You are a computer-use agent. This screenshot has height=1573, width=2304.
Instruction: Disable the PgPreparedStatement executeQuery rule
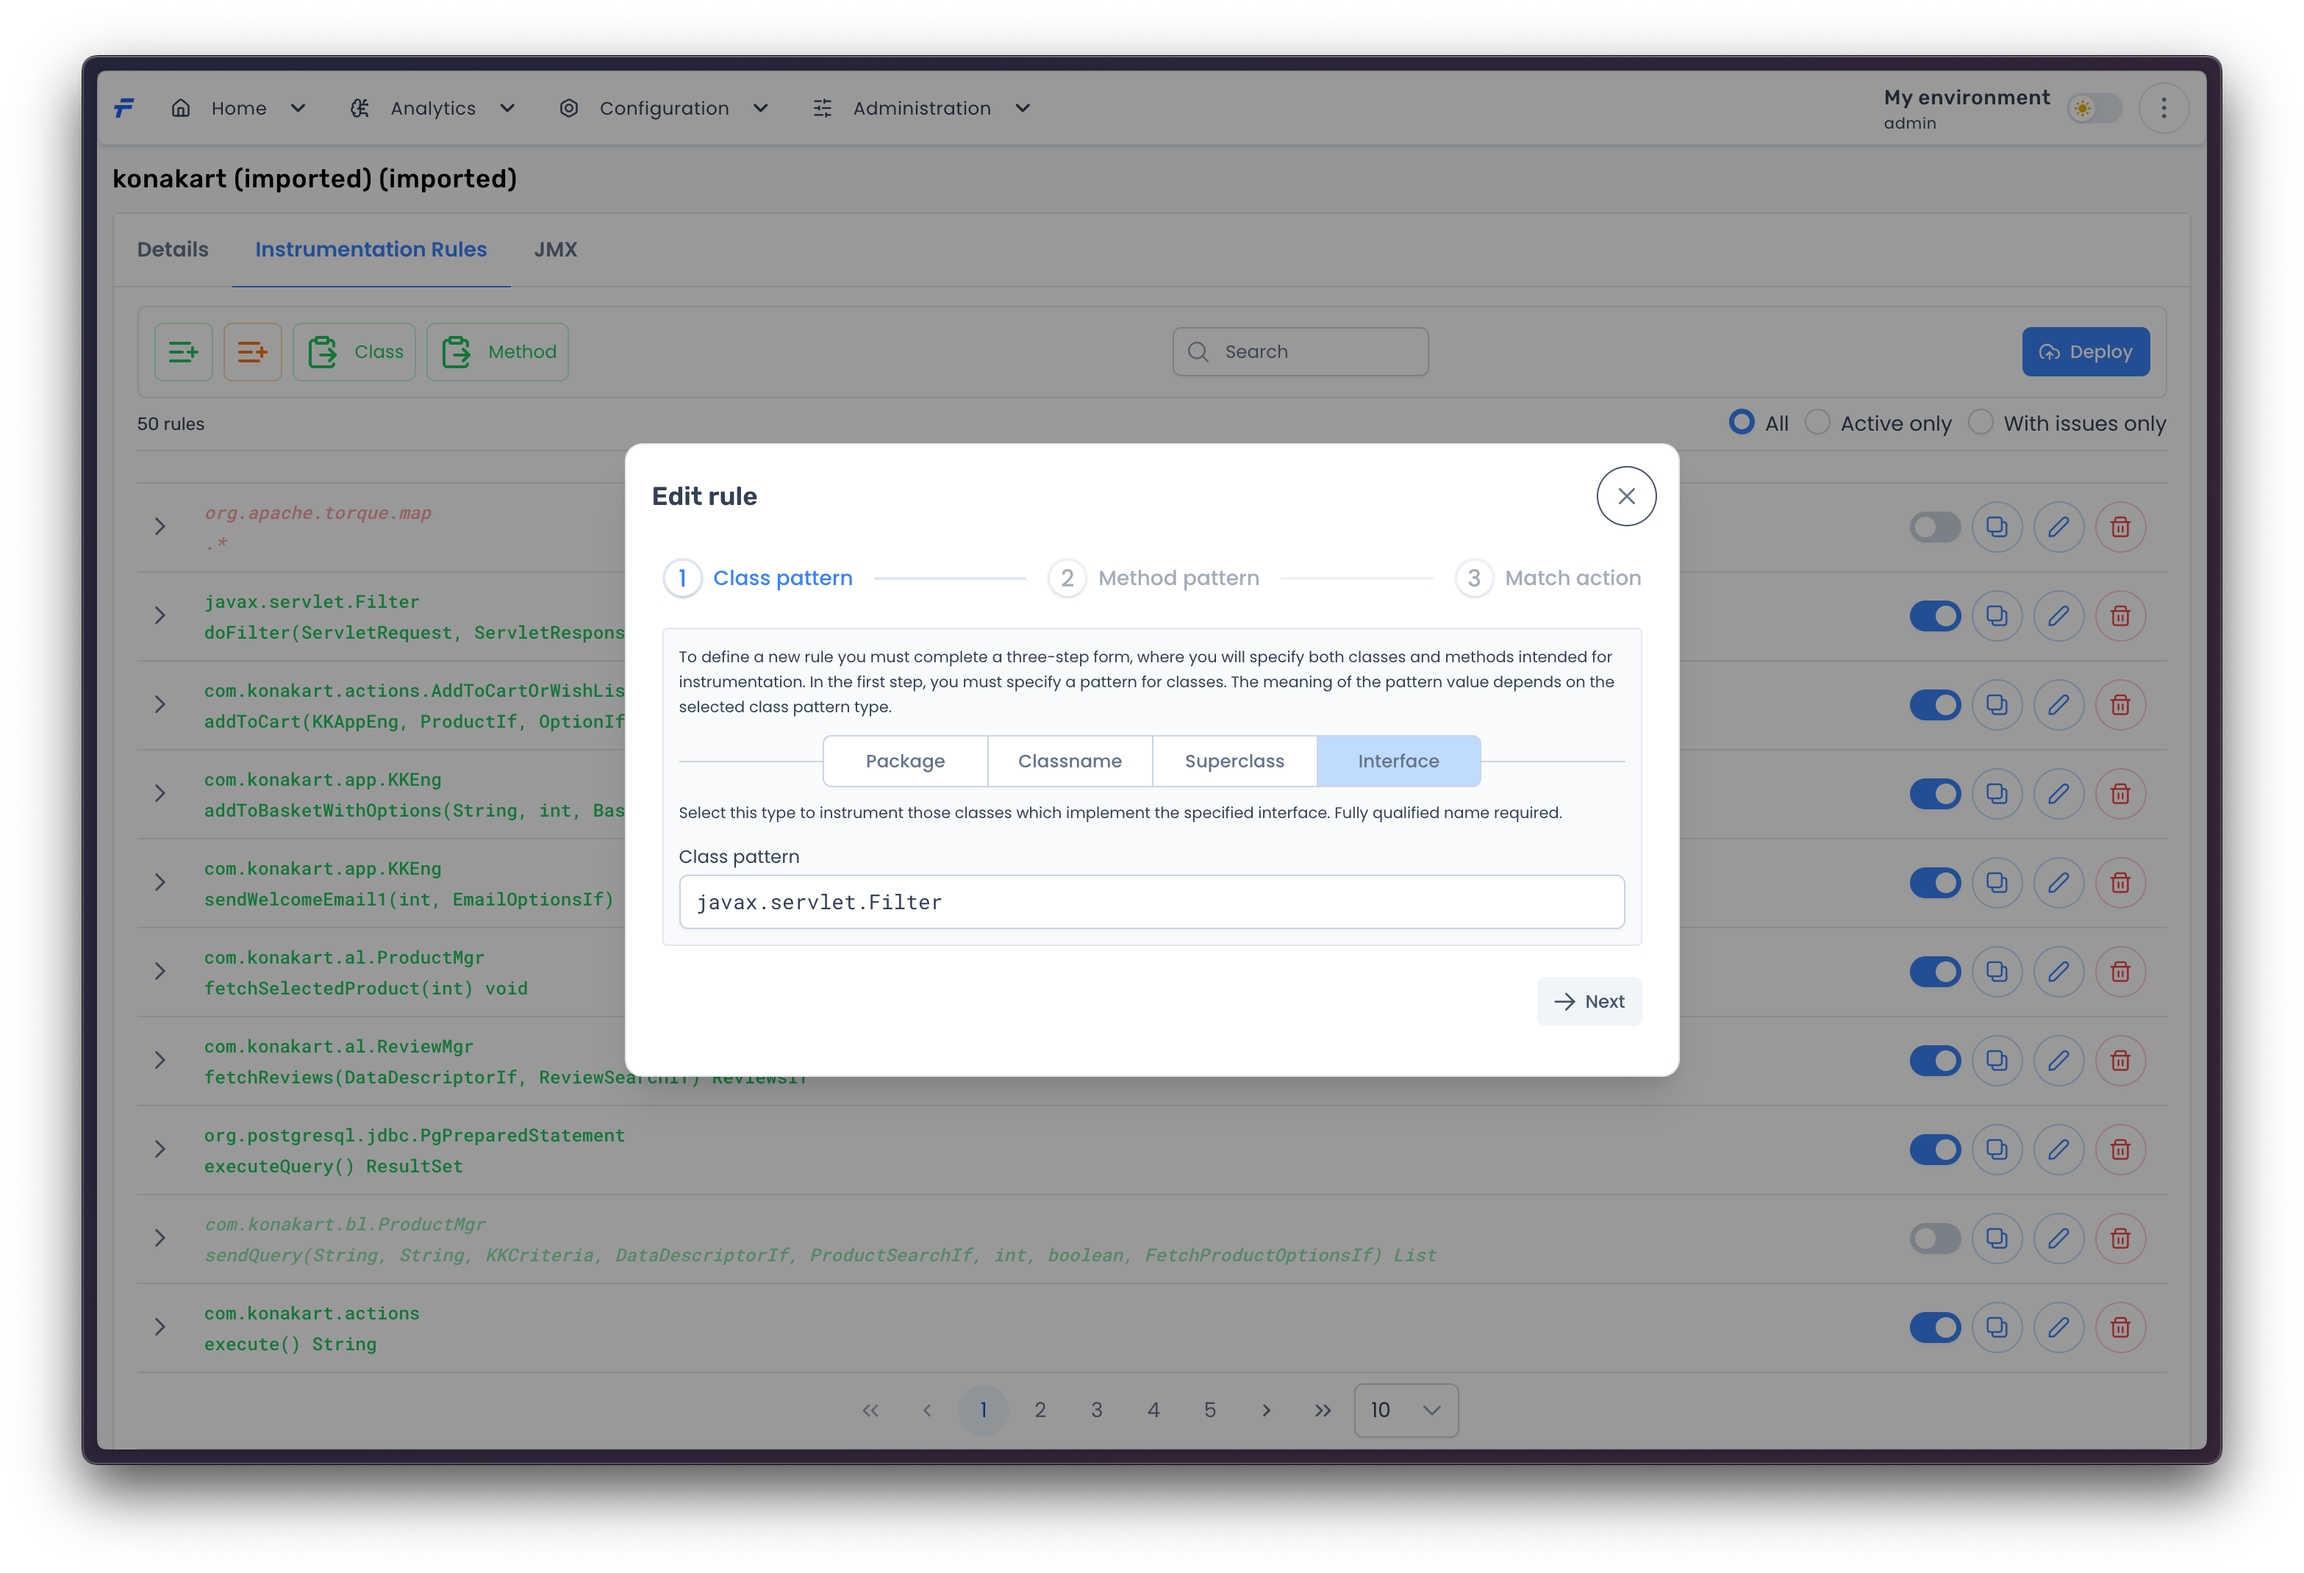point(1934,1149)
